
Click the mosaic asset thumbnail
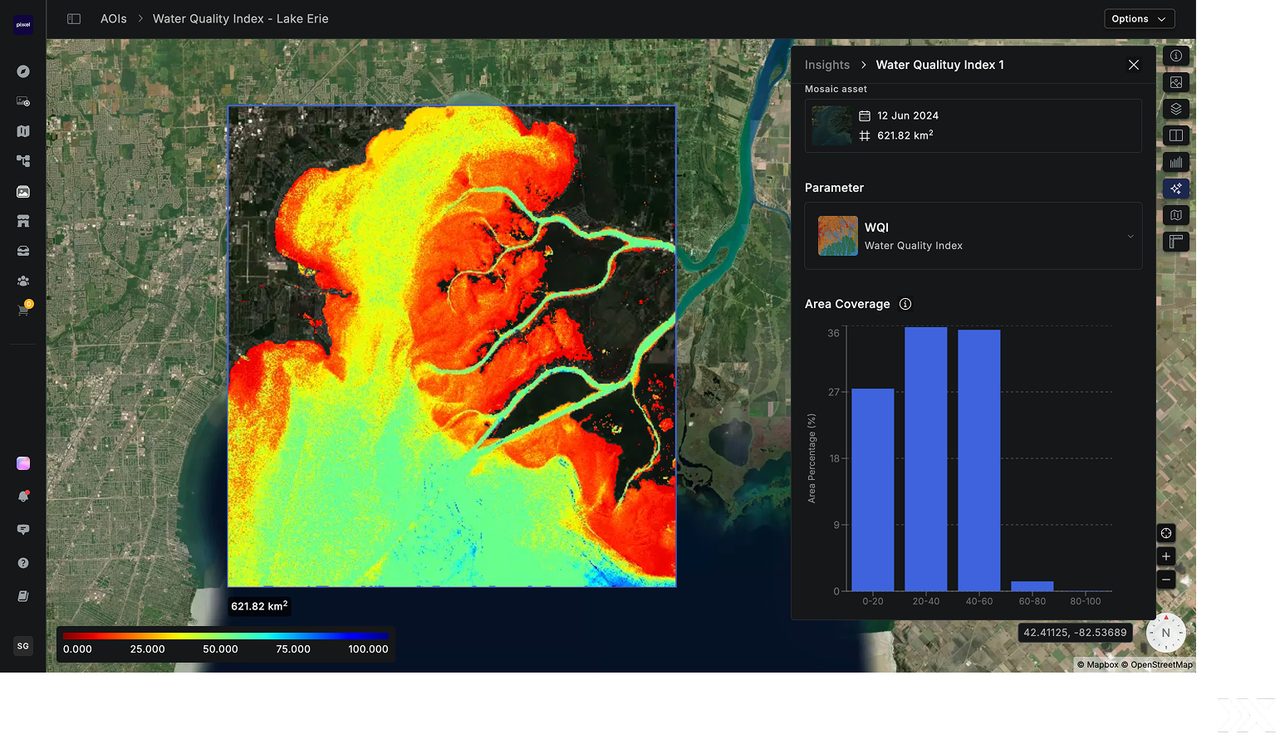(x=831, y=126)
